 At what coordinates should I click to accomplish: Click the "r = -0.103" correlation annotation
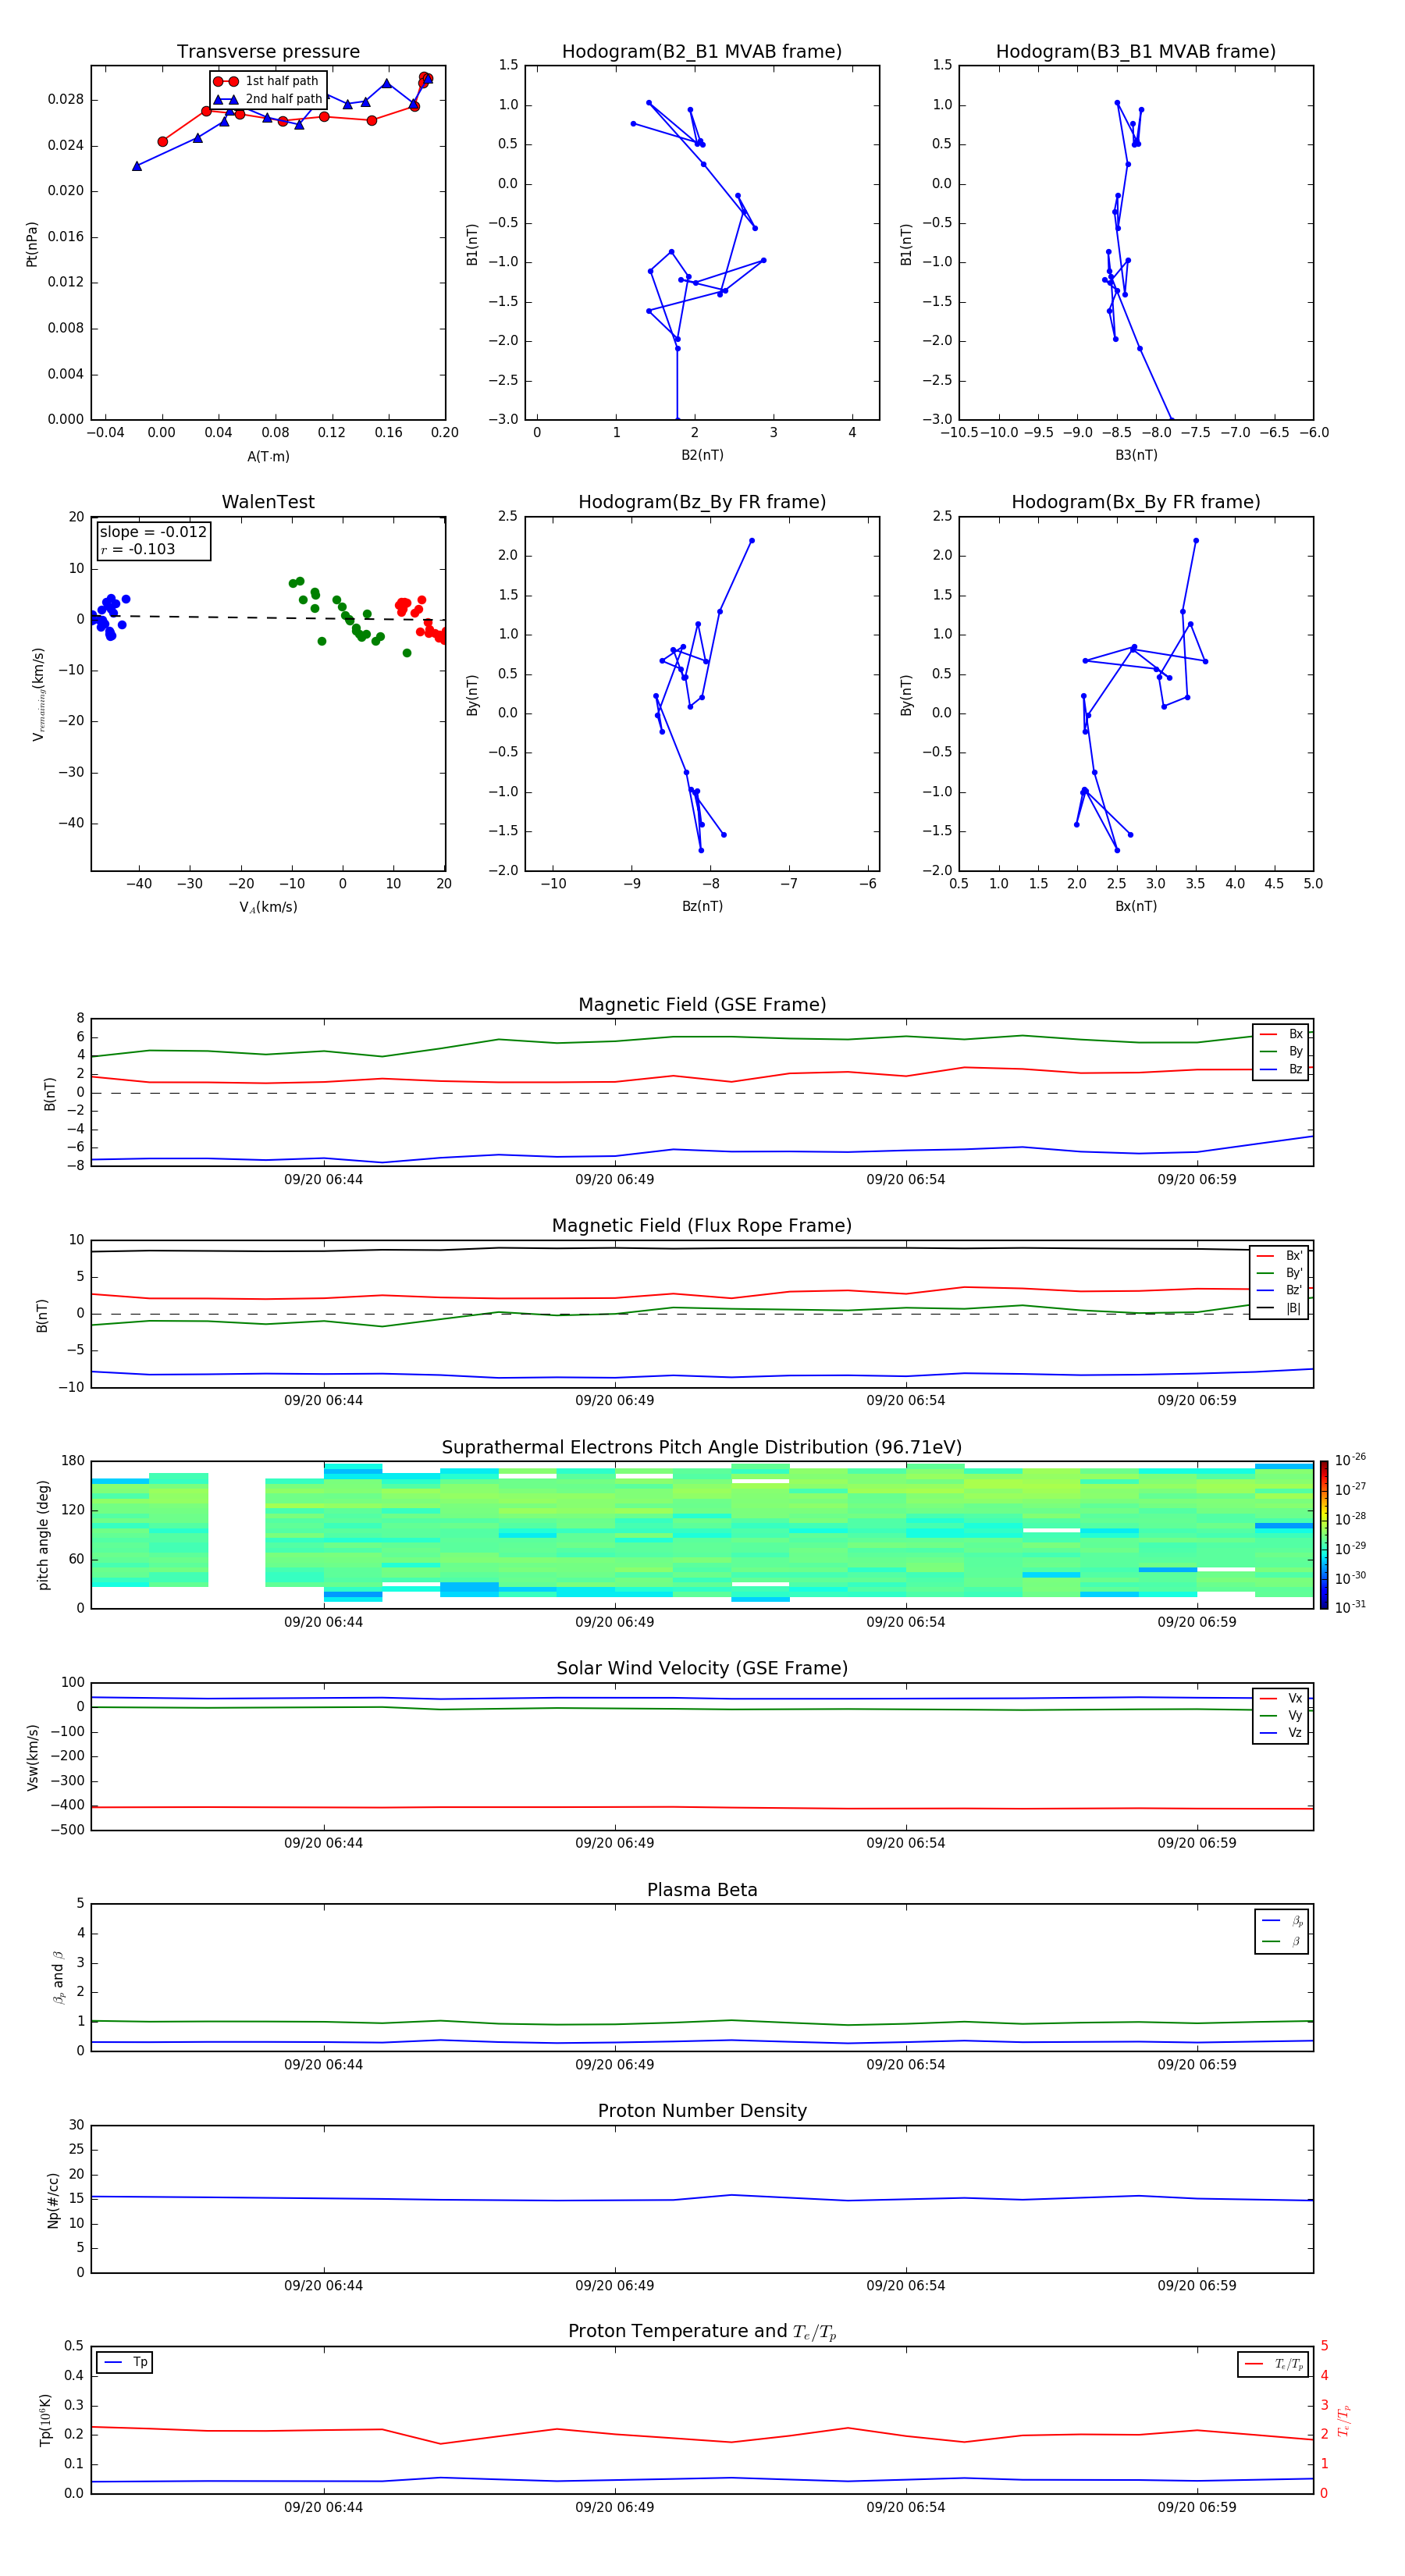[138, 549]
